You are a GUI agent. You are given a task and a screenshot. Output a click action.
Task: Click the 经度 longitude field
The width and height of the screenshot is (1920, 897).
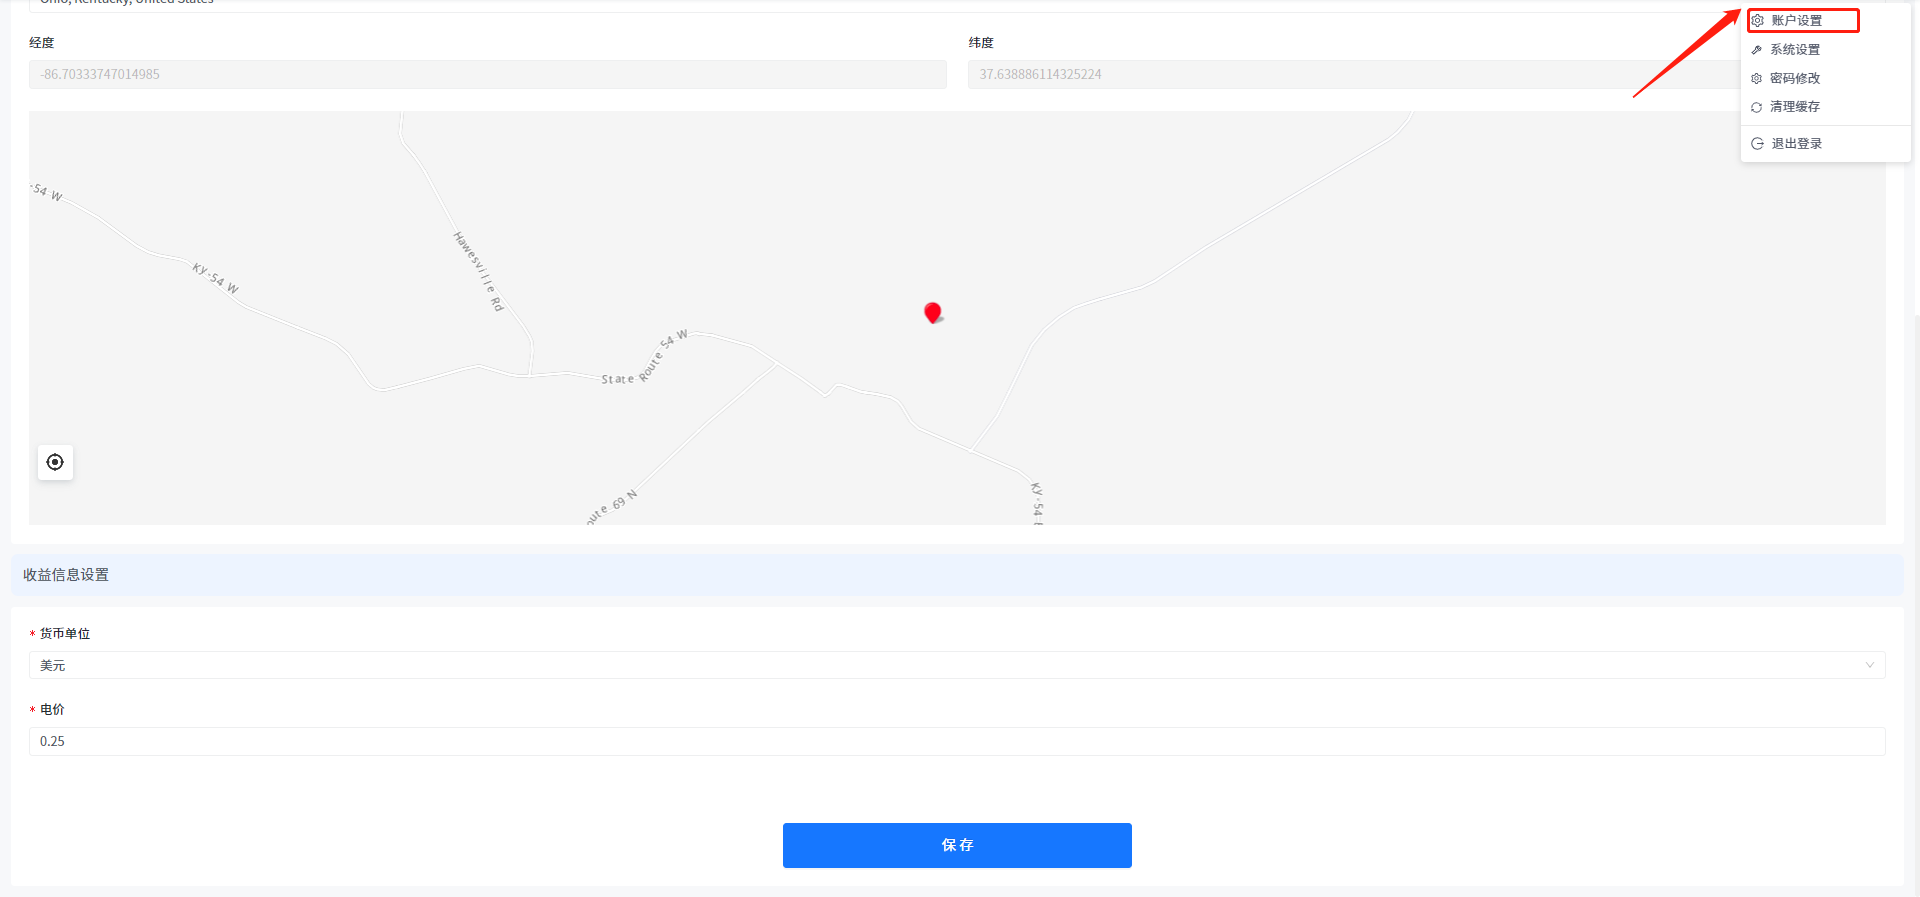(487, 75)
